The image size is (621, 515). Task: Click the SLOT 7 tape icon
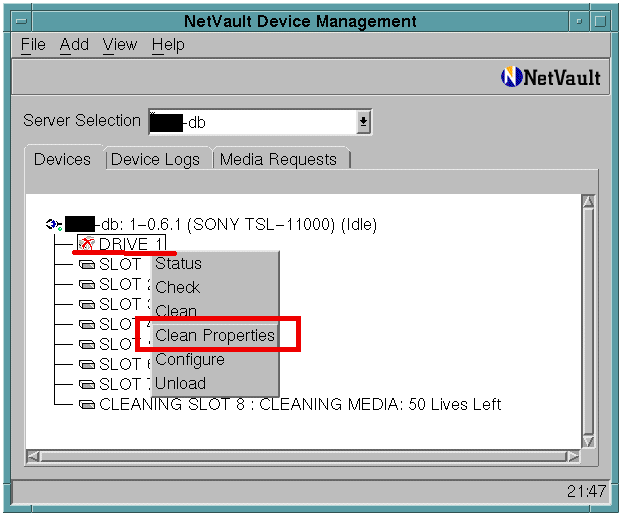coord(87,384)
